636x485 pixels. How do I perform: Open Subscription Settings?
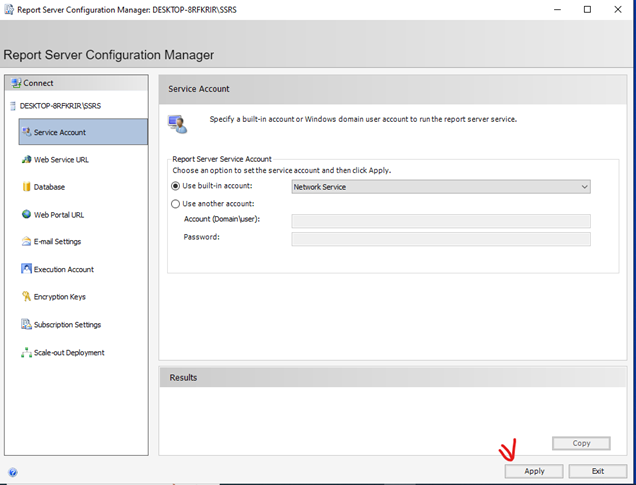pos(67,325)
